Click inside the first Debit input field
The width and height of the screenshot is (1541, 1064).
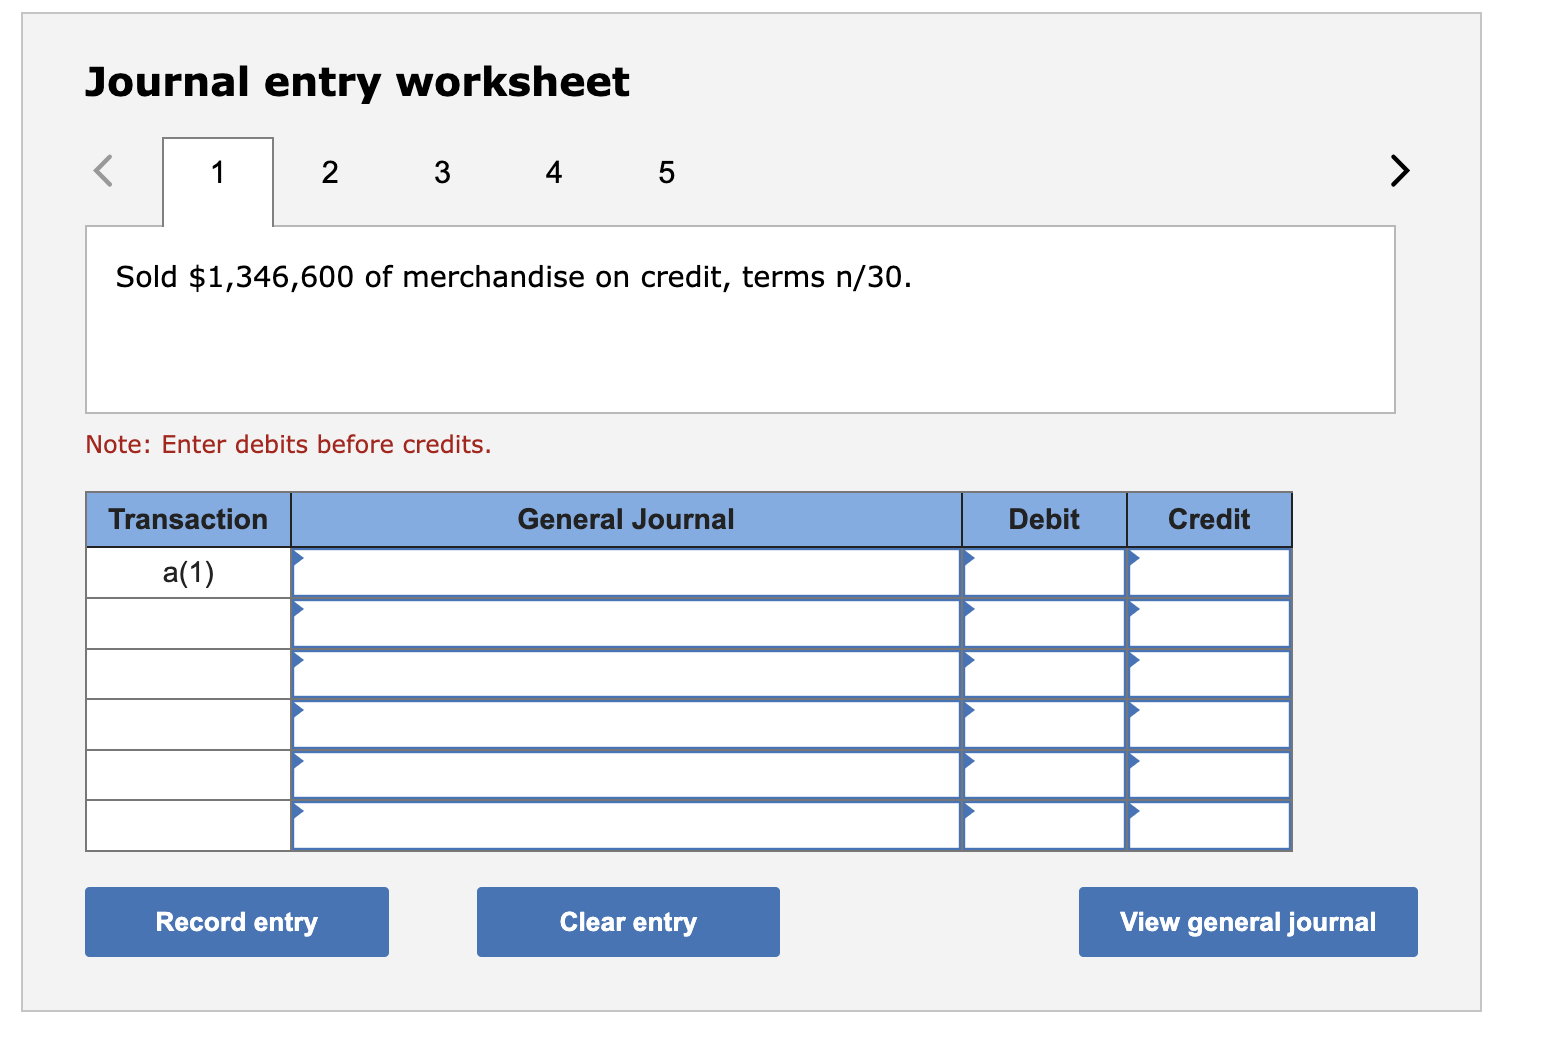click(1045, 571)
